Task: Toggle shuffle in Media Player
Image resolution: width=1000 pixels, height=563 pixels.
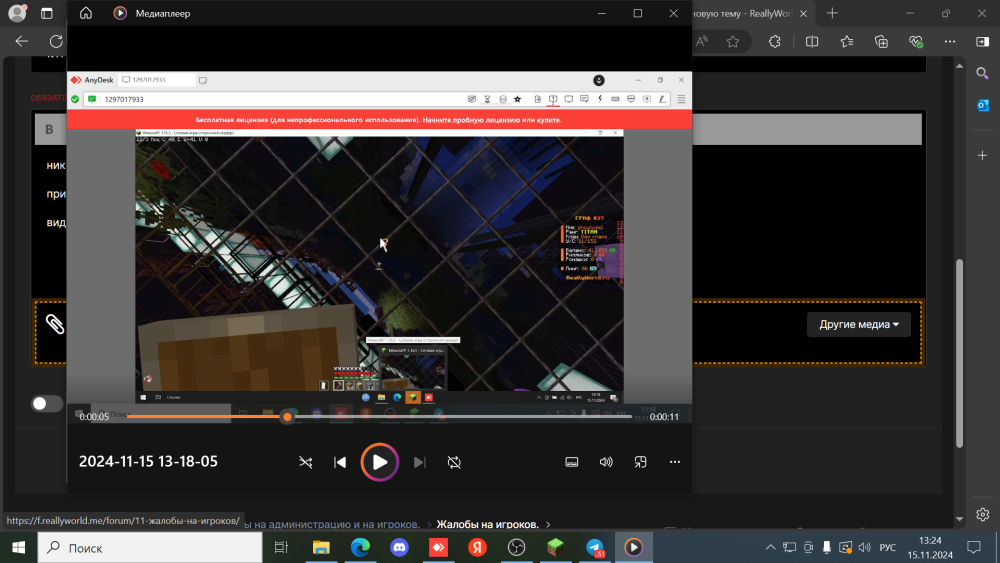Action: [305, 462]
